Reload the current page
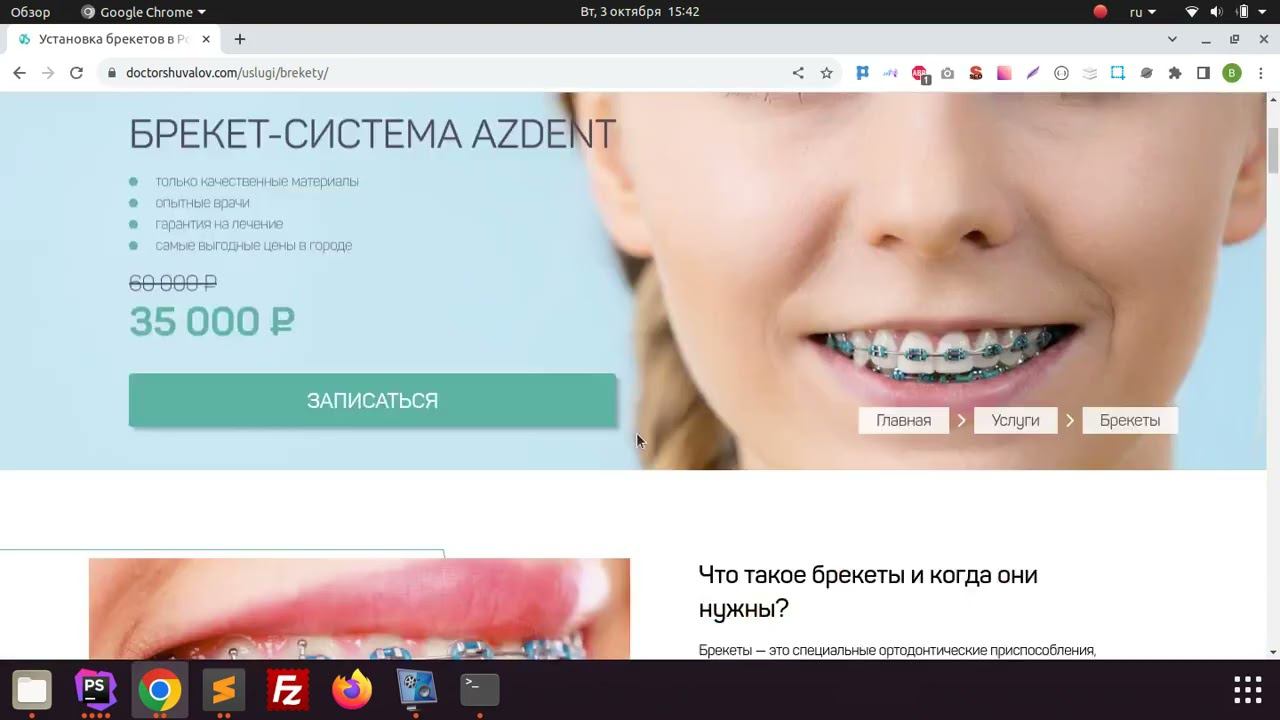 coord(76,73)
